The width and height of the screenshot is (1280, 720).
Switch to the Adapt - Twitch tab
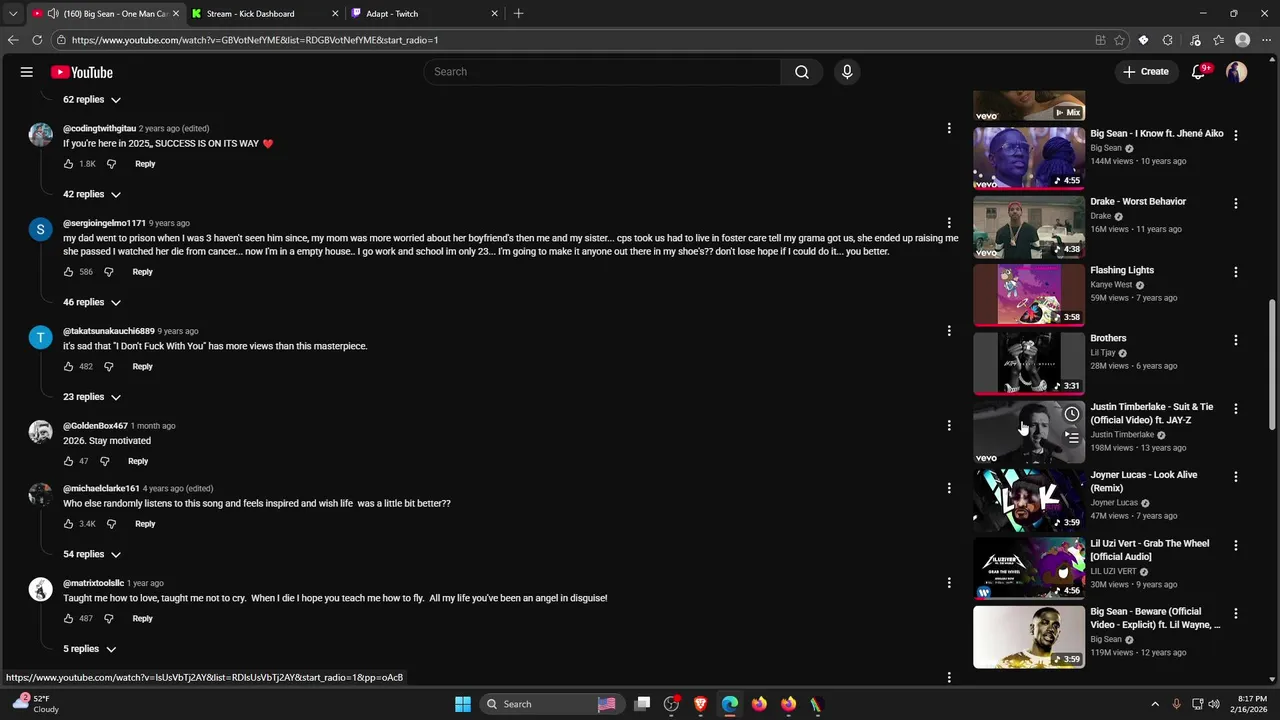(x=425, y=14)
